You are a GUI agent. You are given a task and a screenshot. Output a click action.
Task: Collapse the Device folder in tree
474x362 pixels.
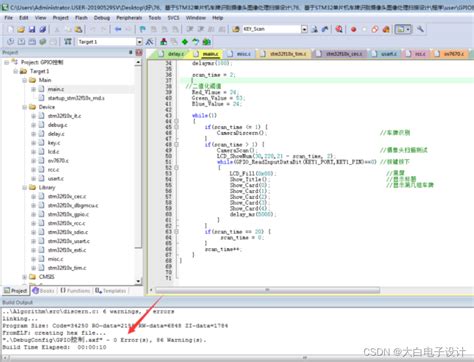[x=24, y=107]
